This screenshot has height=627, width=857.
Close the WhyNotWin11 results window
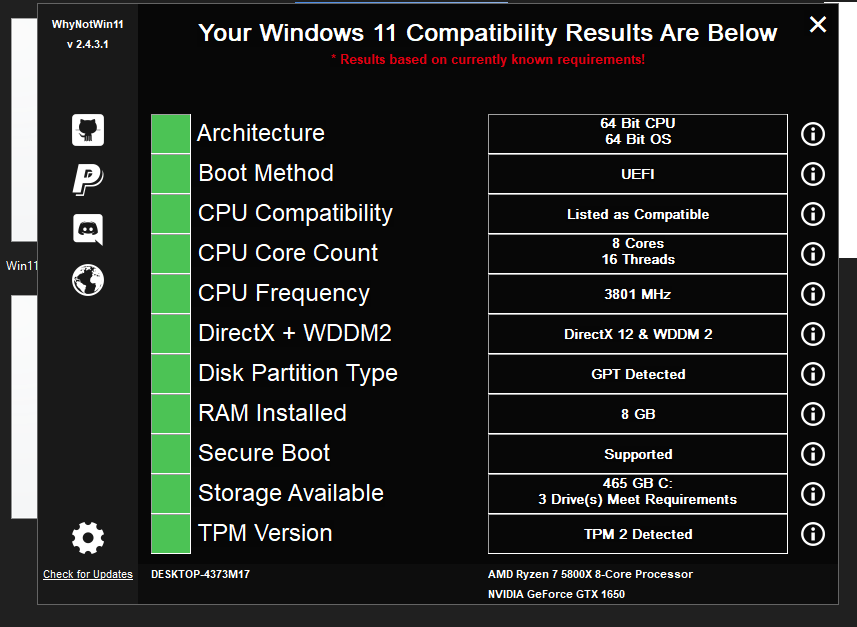pyautogui.click(x=818, y=25)
